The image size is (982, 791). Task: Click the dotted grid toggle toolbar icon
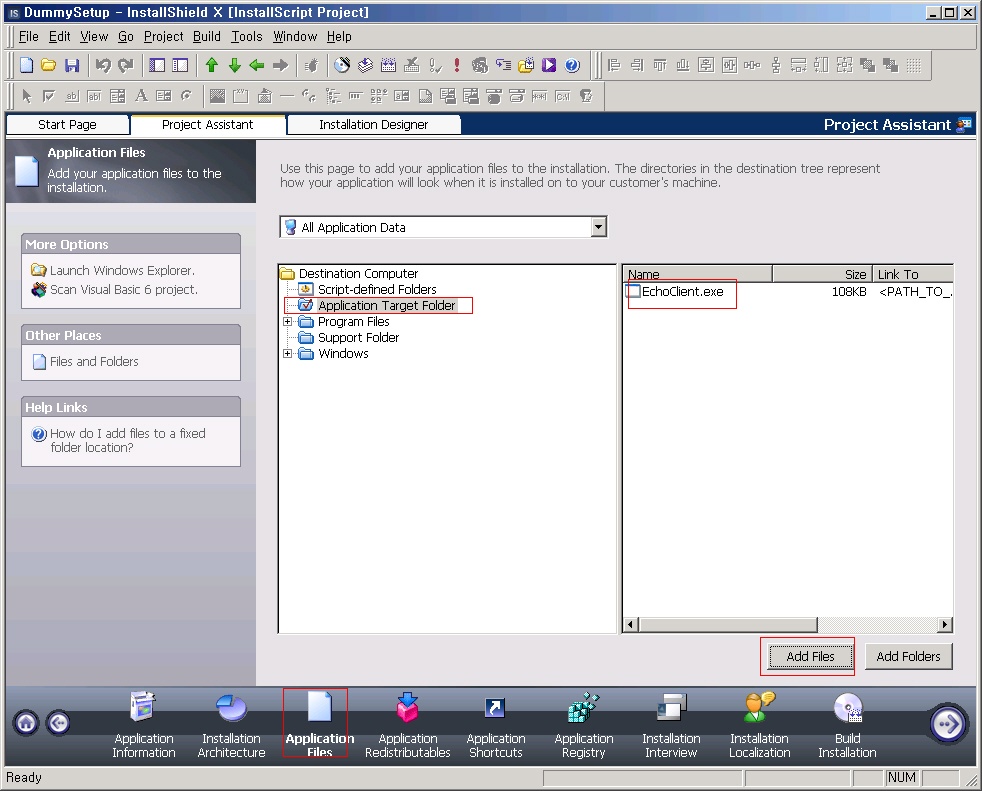point(914,65)
